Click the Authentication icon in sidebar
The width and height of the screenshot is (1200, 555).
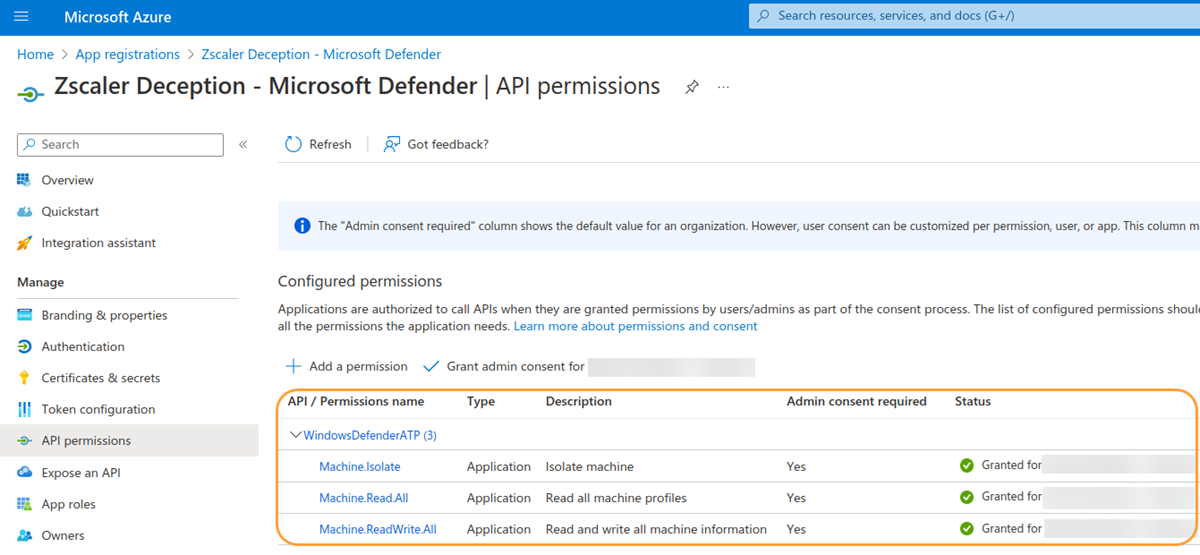pos(25,346)
